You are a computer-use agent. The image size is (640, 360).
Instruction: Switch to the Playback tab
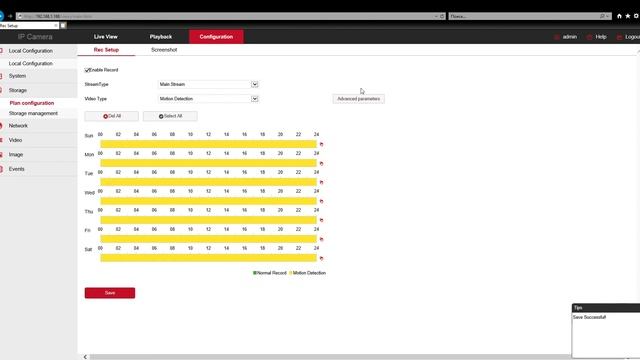(161, 37)
